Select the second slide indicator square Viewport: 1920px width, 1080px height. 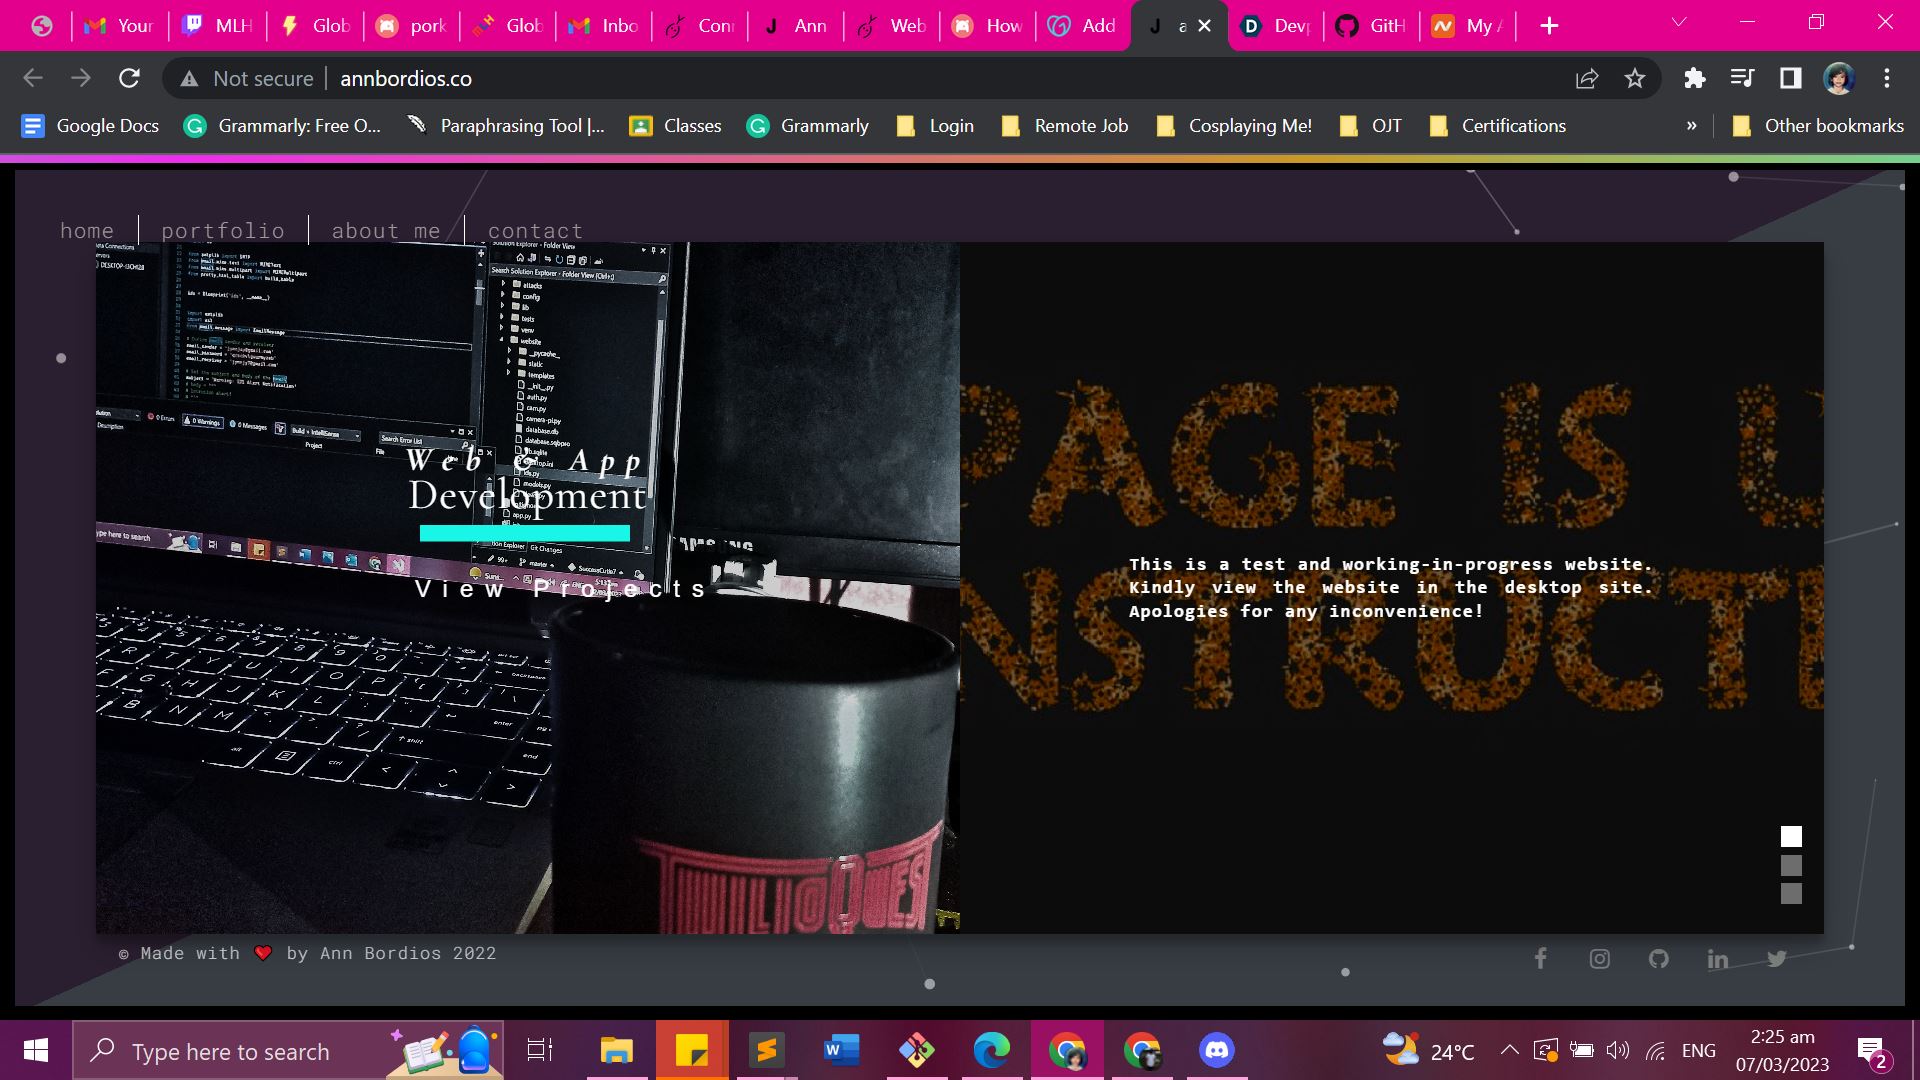[x=1791, y=865]
